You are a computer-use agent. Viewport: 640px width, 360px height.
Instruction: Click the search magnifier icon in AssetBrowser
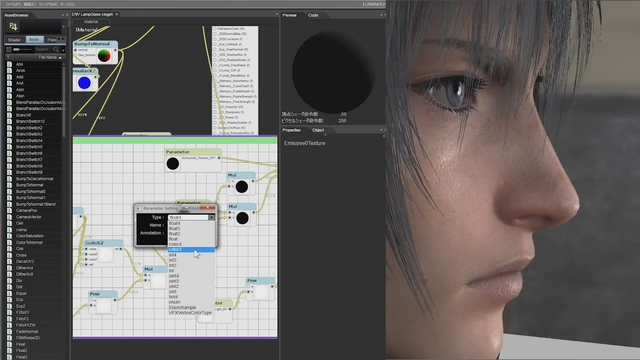tap(56, 49)
